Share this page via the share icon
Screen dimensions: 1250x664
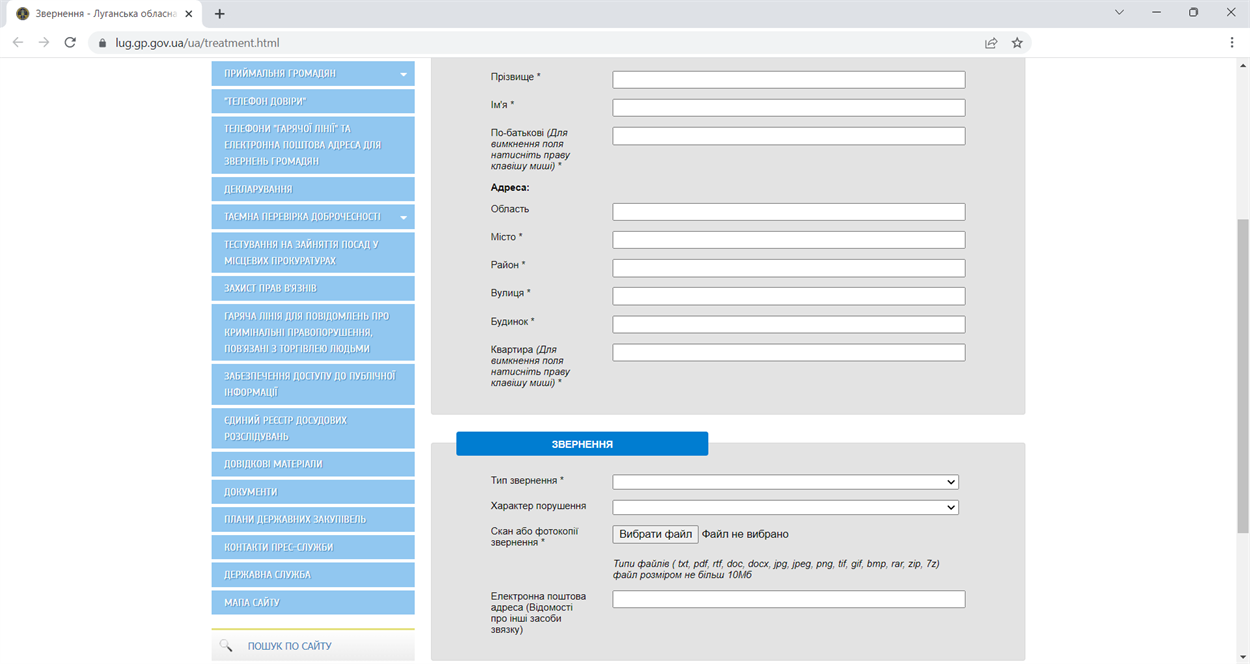pyautogui.click(x=991, y=43)
